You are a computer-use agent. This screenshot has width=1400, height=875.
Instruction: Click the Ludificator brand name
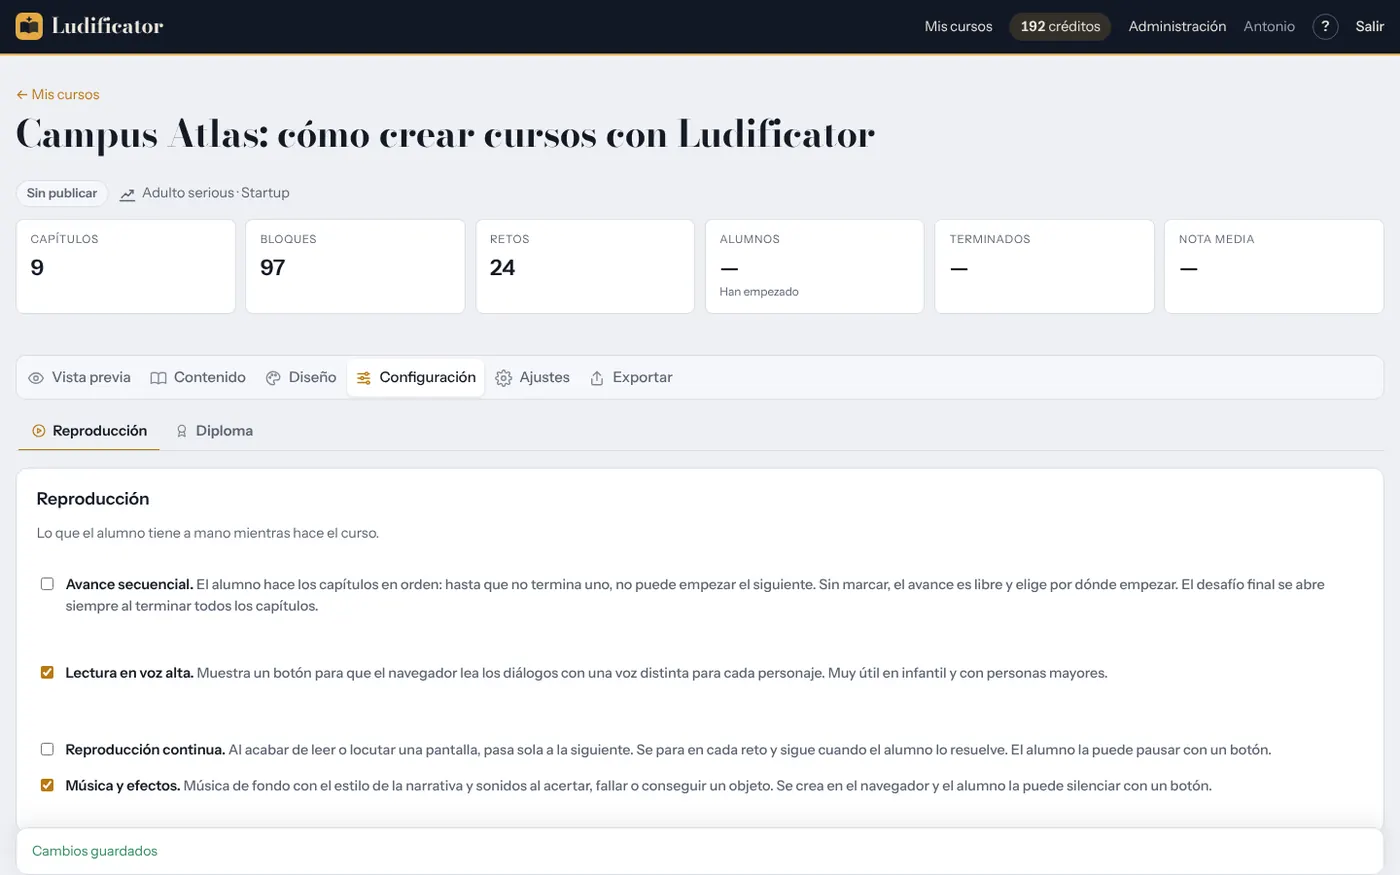point(107,27)
